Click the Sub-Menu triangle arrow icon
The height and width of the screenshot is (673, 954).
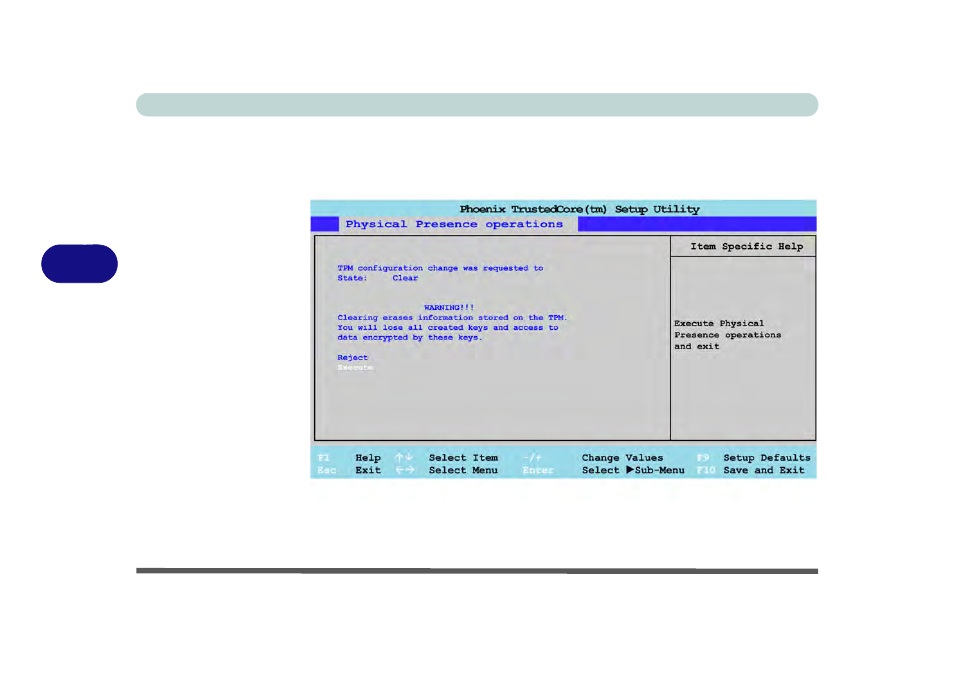tap(630, 470)
